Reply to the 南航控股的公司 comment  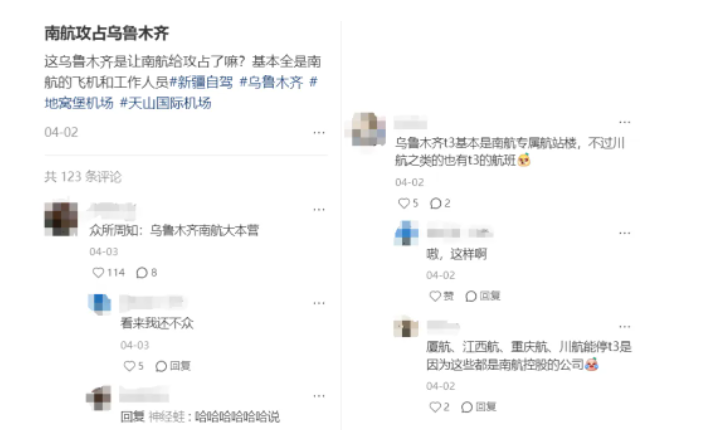pos(479,407)
